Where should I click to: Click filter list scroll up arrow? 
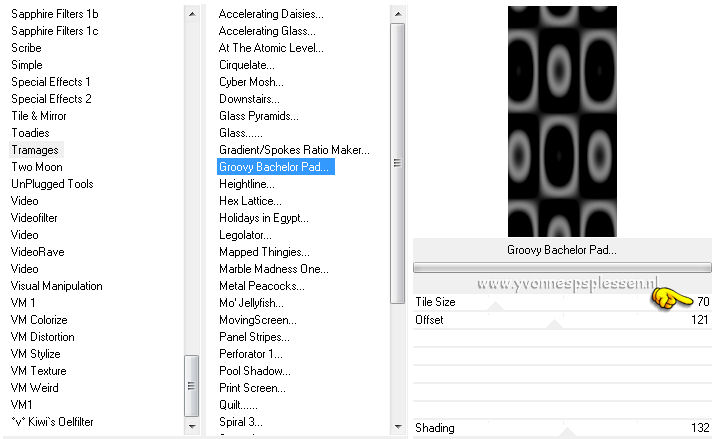[x=398, y=14]
